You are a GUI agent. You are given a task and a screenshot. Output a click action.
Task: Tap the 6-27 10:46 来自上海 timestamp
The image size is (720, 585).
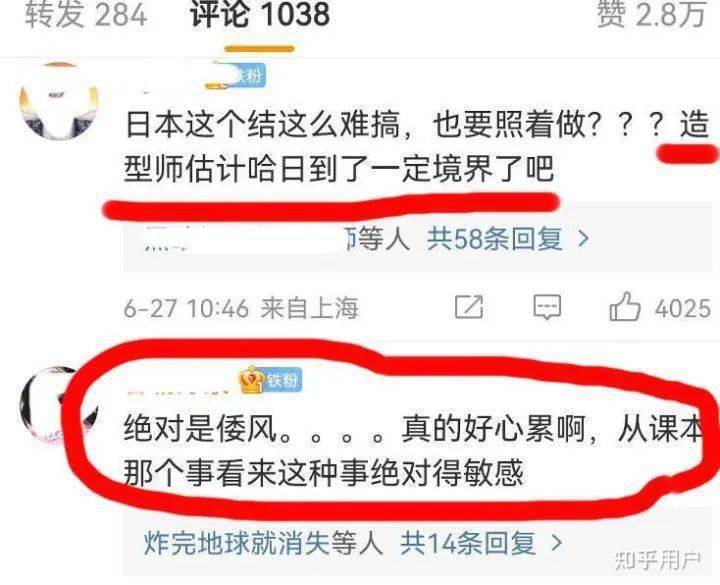point(241,307)
